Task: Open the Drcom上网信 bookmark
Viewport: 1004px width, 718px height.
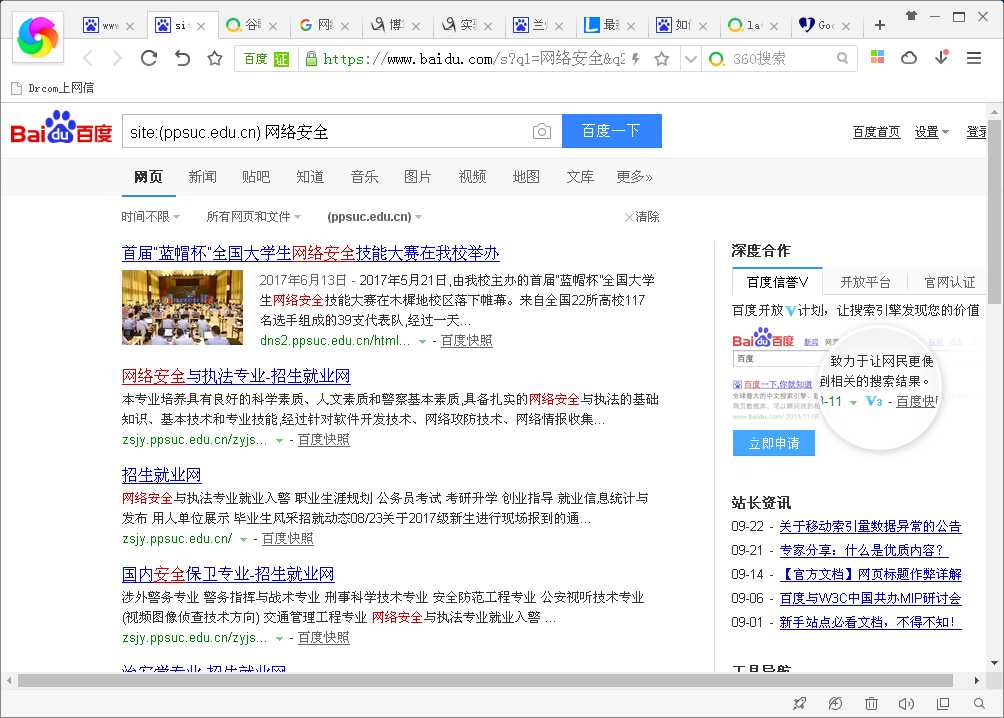Action: click(x=53, y=88)
